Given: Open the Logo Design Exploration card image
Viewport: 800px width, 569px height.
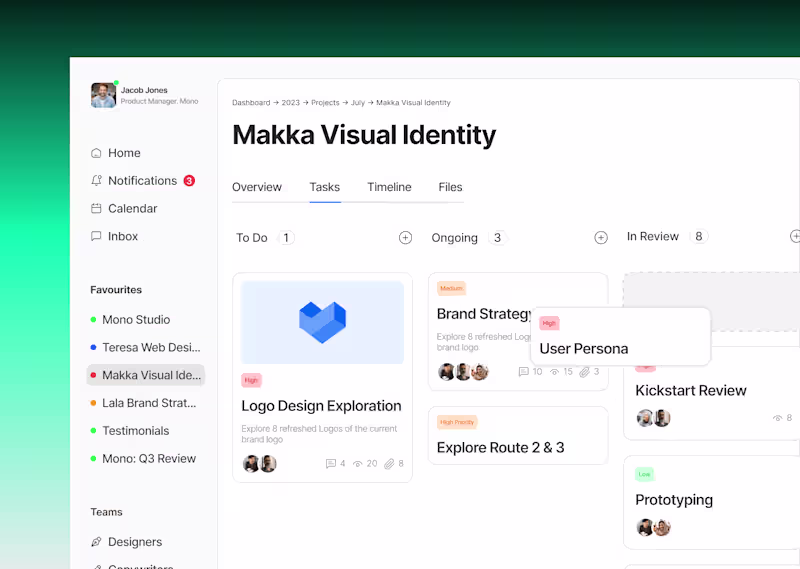Looking at the screenshot, I should 322,323.
